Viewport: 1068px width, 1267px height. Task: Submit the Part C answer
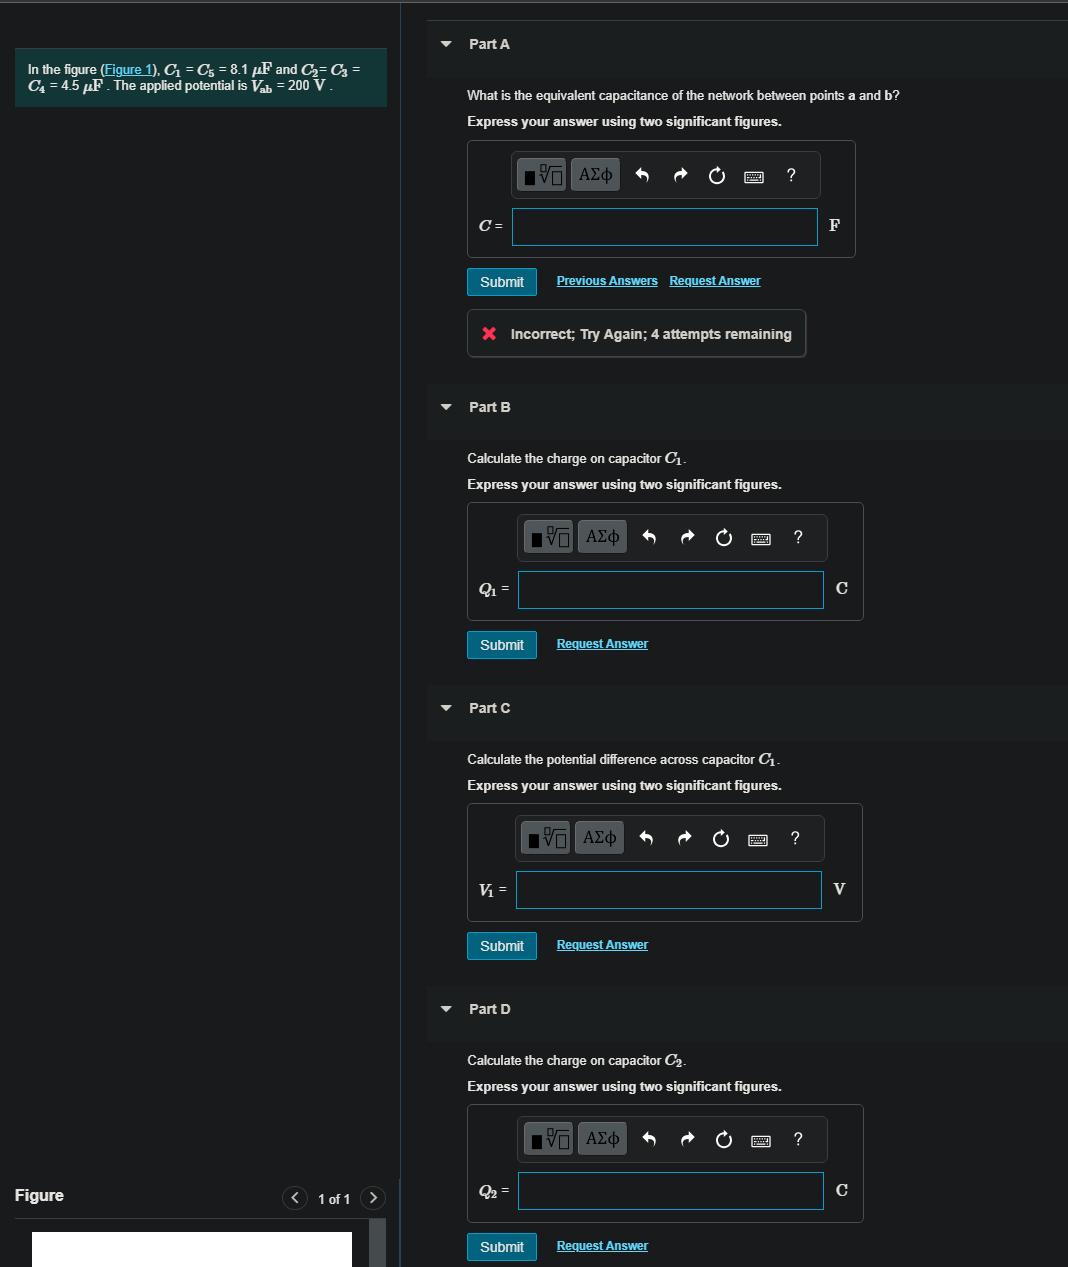(502, 946)
